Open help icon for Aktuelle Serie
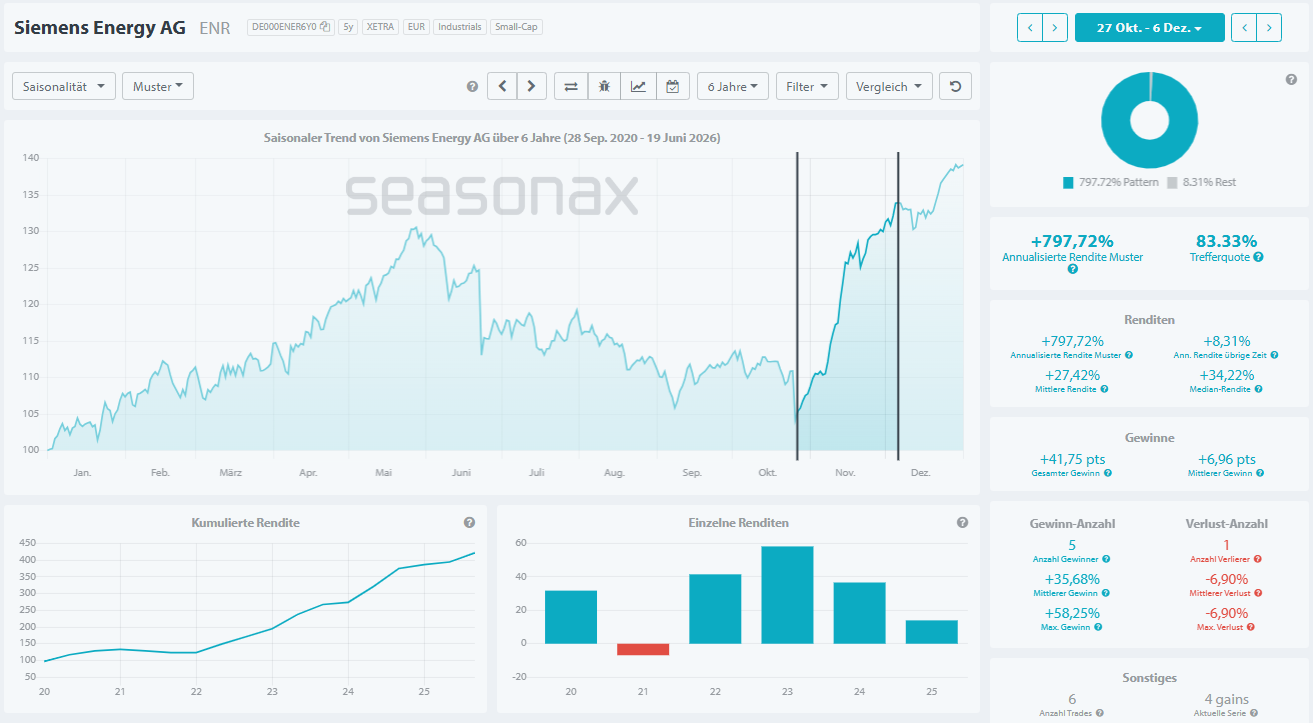The height and width of the screenshot is (723, 1313). coord(1254,713)
